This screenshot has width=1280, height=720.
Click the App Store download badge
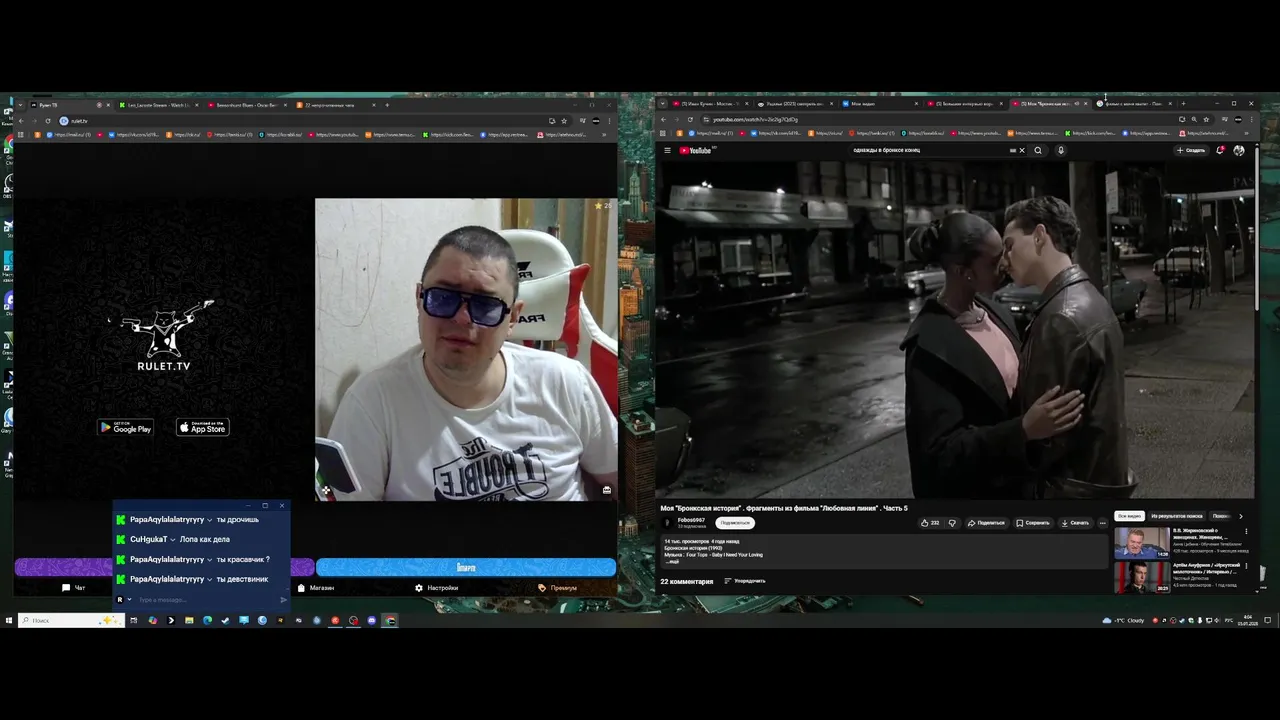tap(203, 428)
